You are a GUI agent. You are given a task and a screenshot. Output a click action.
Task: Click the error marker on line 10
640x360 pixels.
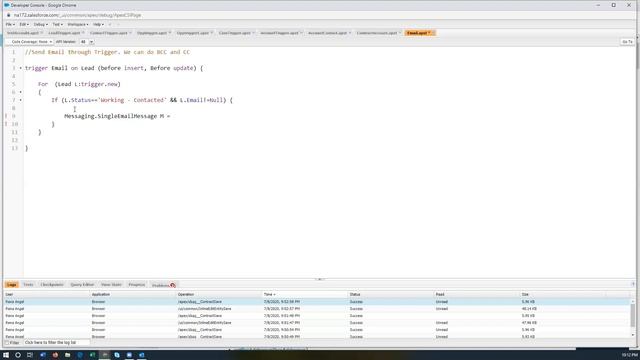6,124
